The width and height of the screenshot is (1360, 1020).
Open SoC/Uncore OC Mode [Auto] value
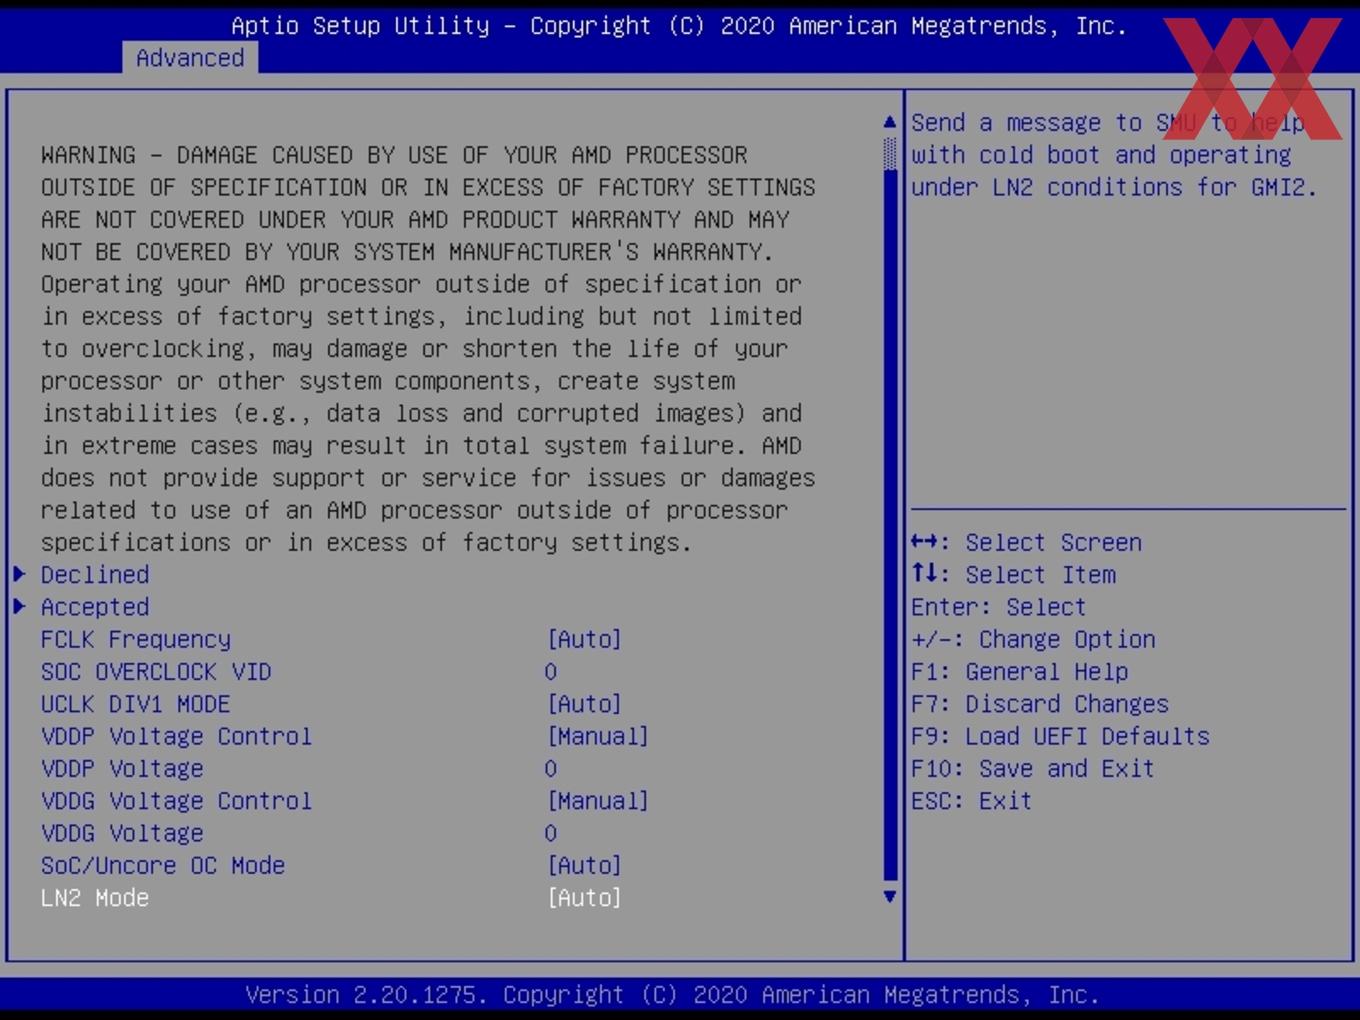pyautogui.click(x=585, y=865)
